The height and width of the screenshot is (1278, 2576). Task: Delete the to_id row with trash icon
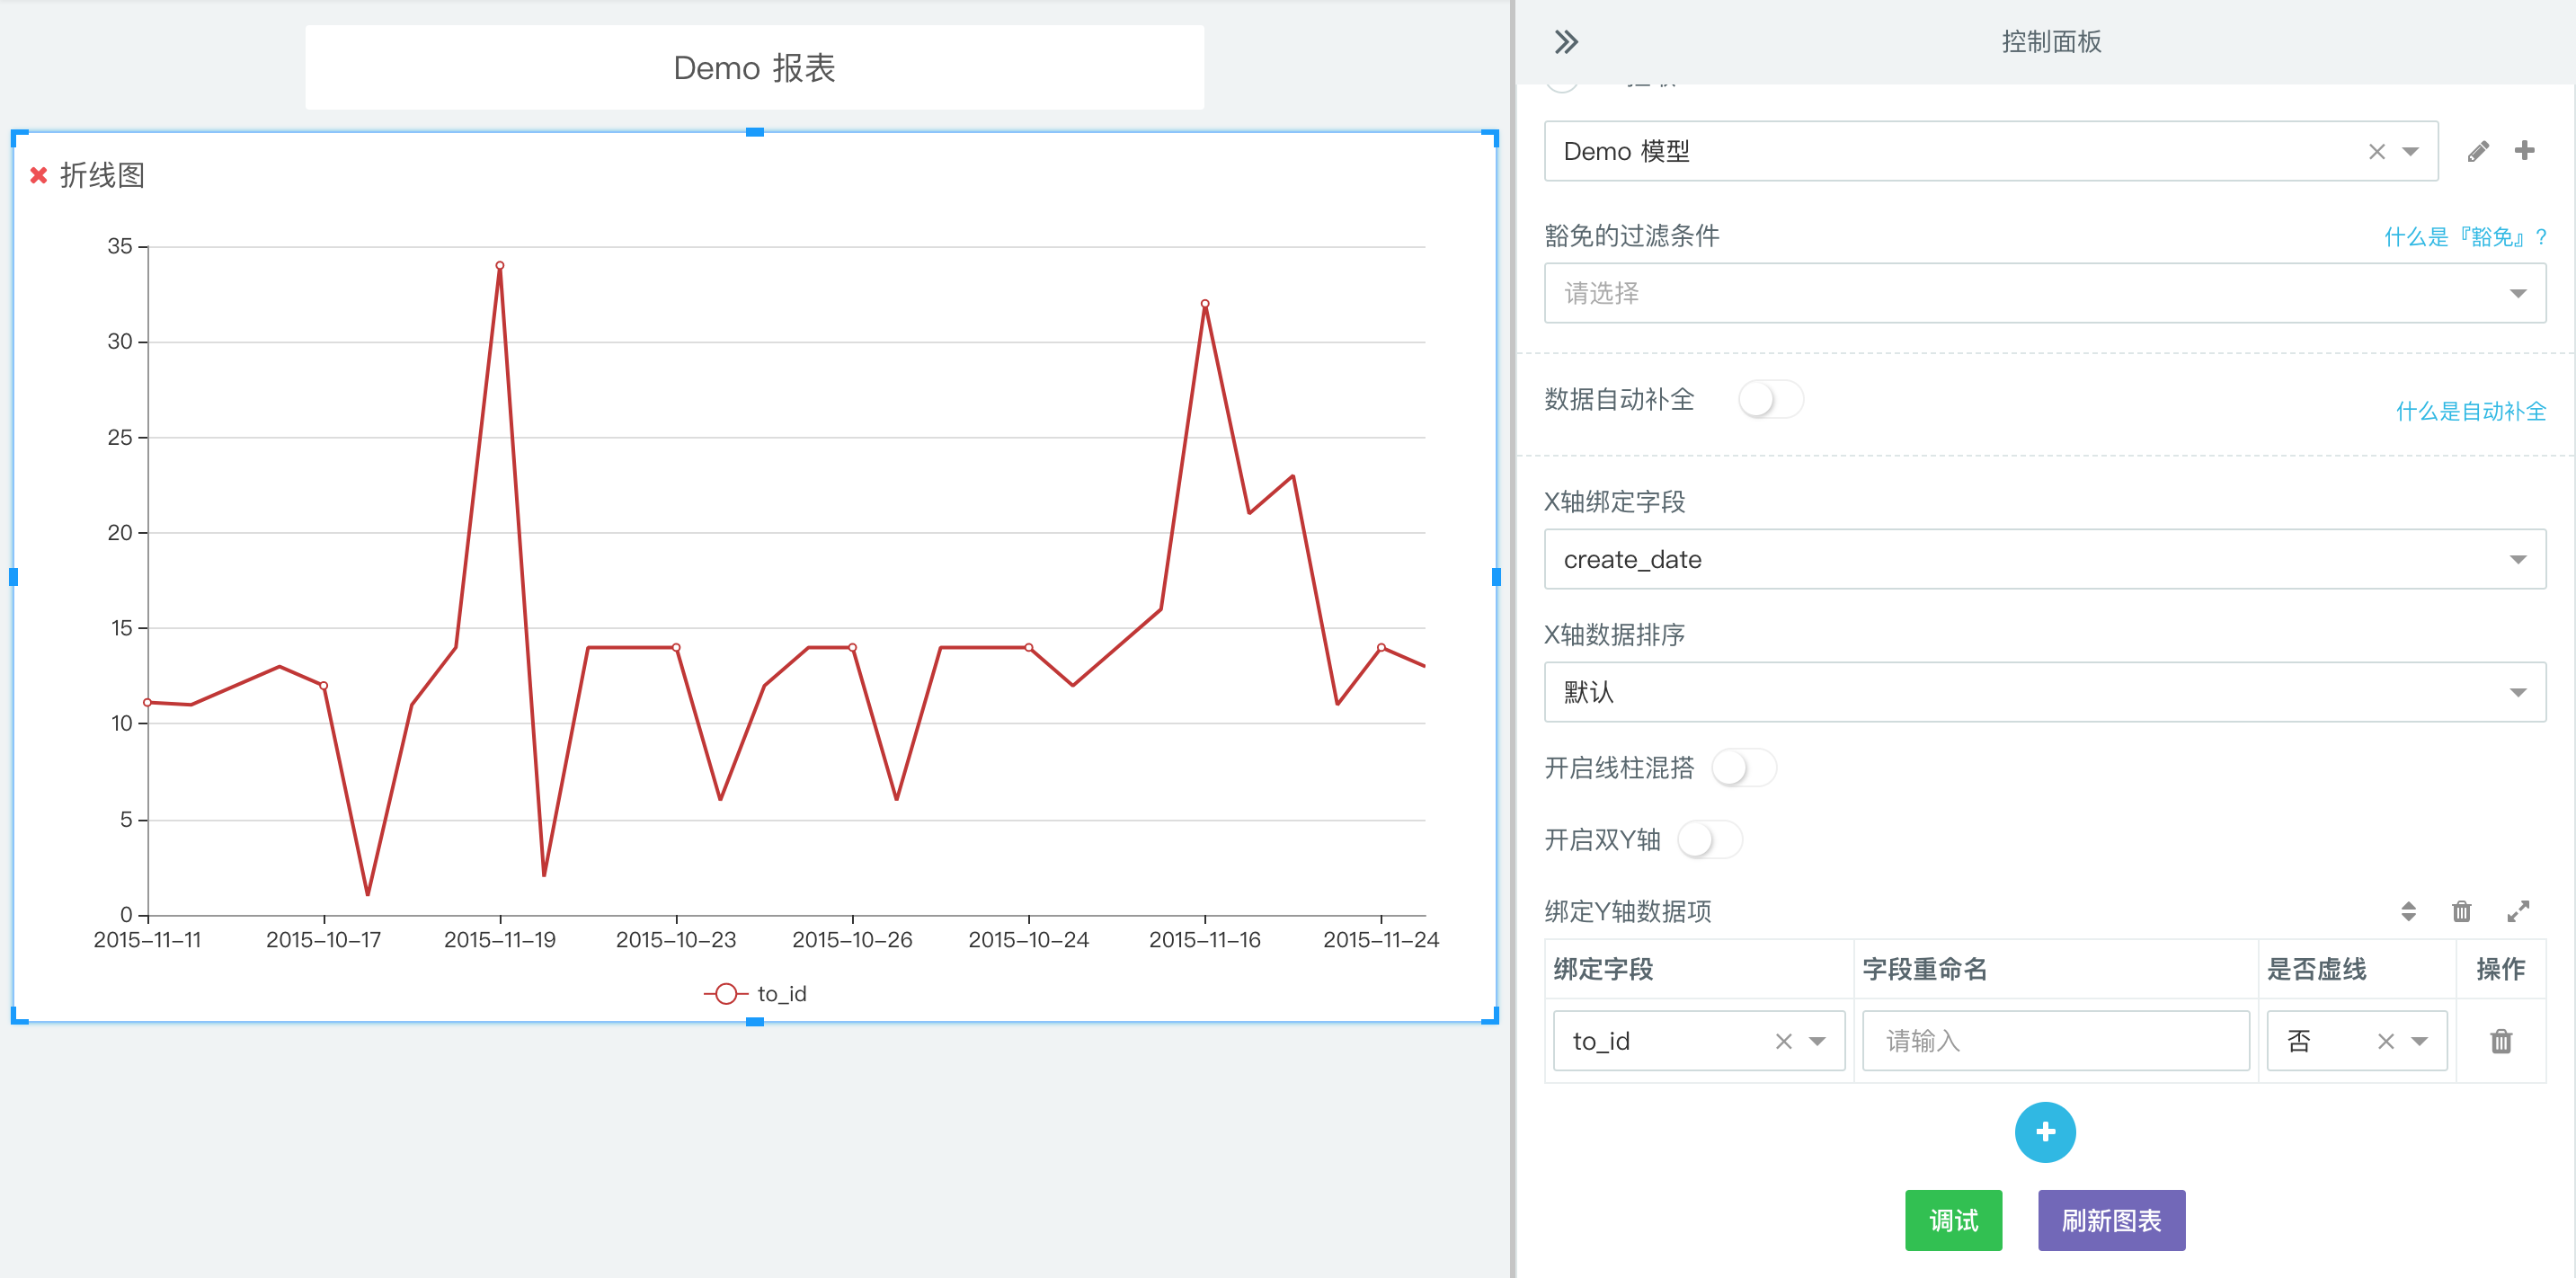point(2500,1041)
